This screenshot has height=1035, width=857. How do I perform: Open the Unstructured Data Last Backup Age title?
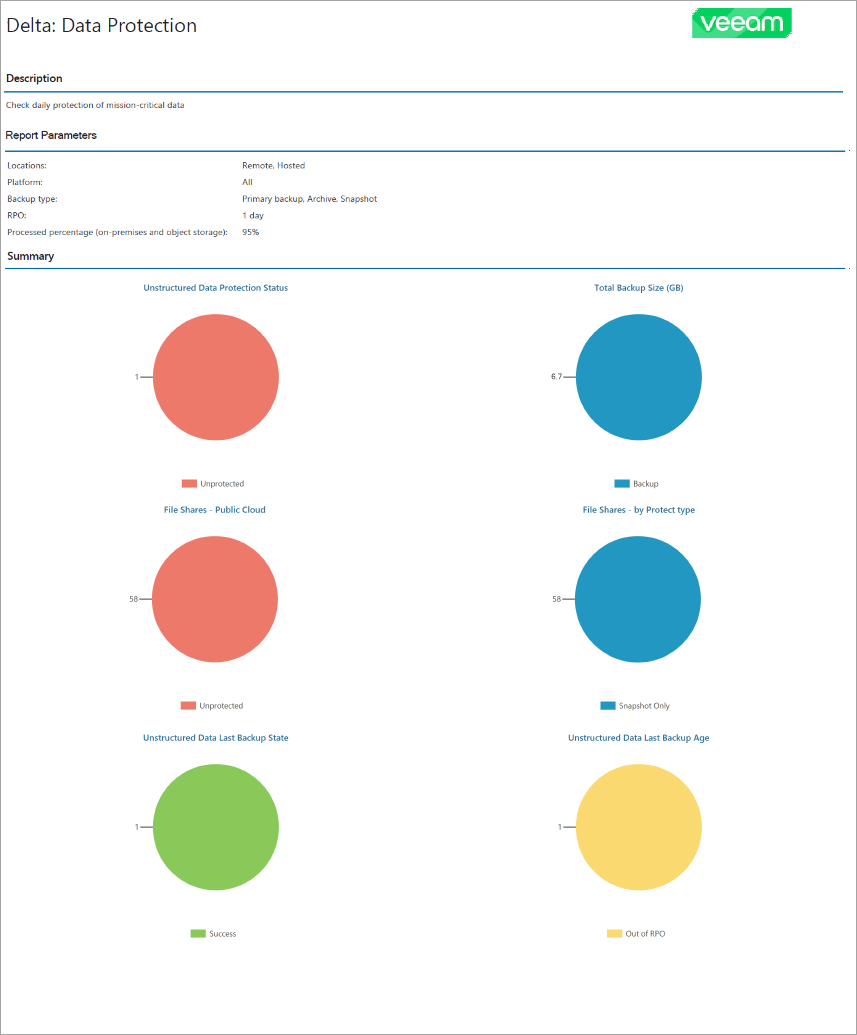coord(638,738)
